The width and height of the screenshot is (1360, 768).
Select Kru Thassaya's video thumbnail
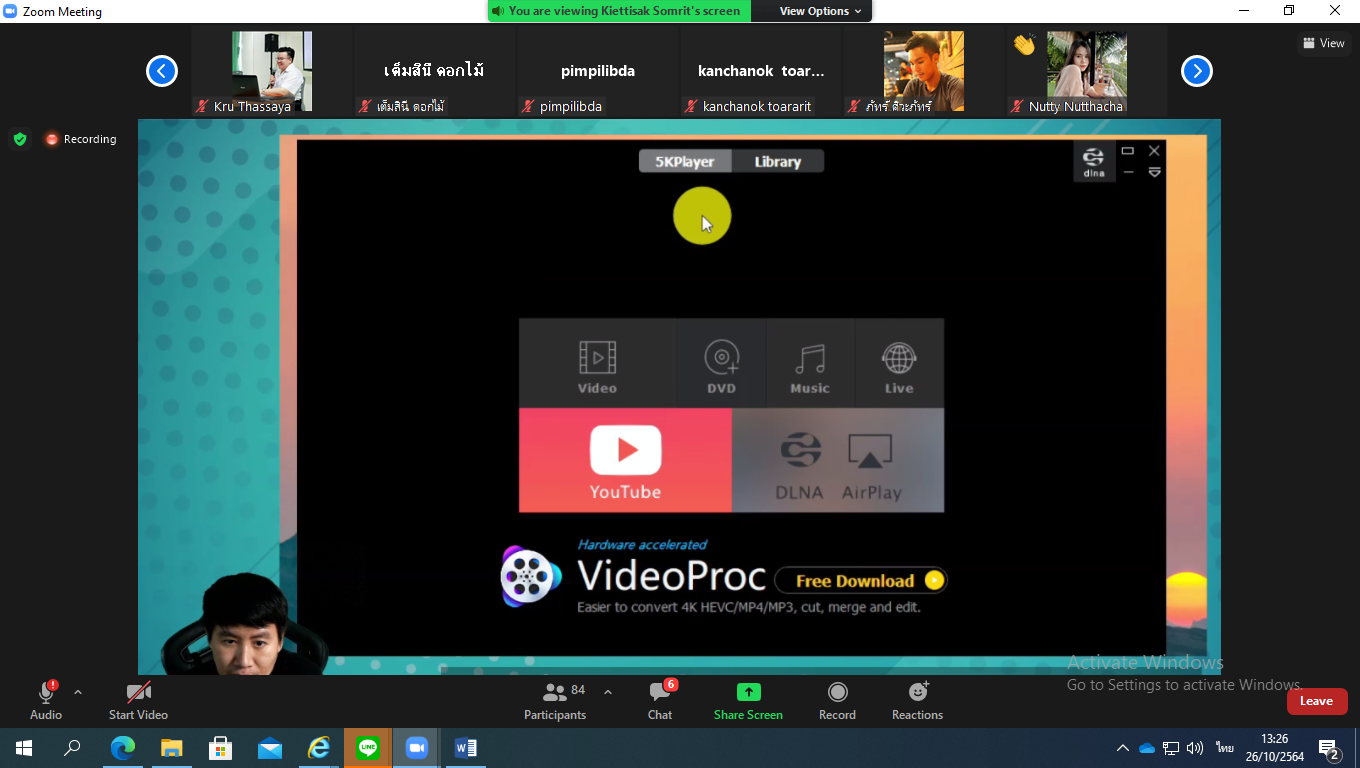(x=272, y=71)
